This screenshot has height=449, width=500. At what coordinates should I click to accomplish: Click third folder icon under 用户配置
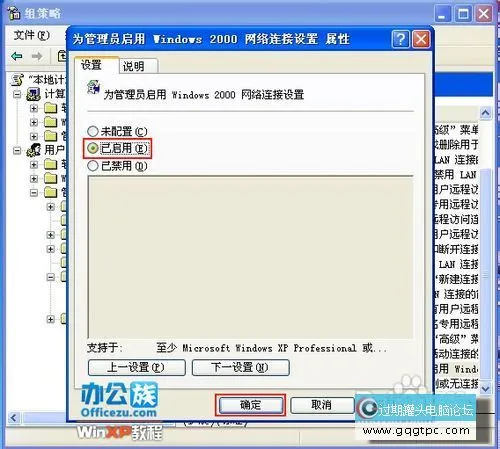[x=51, y=192]
